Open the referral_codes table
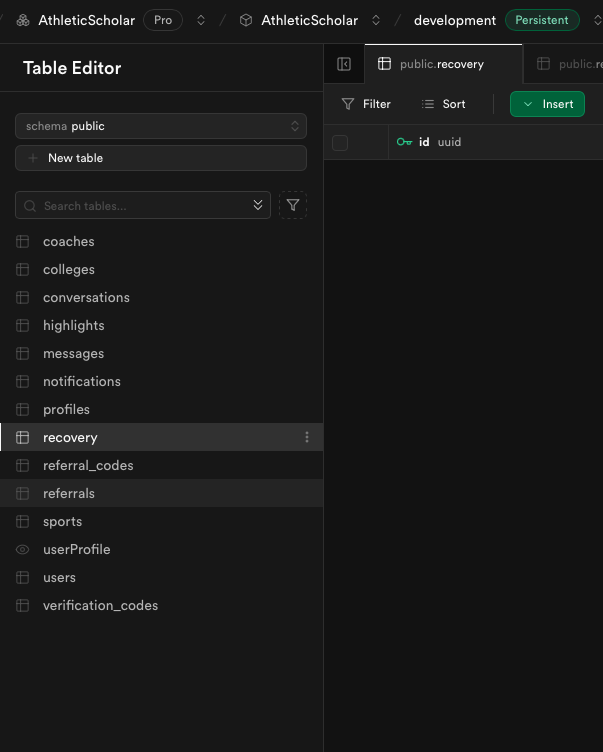This screenshot has width=603, height=752. pos(88,465)
